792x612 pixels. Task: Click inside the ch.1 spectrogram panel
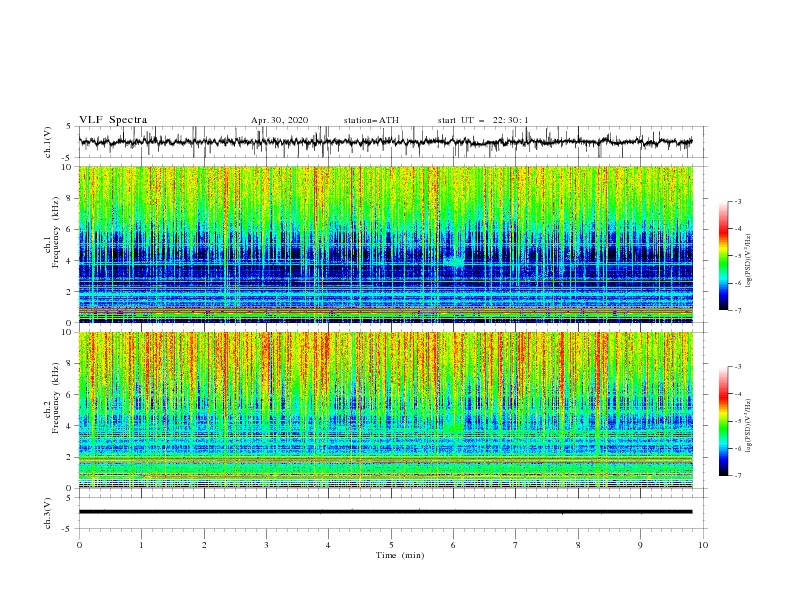(385, 244)
